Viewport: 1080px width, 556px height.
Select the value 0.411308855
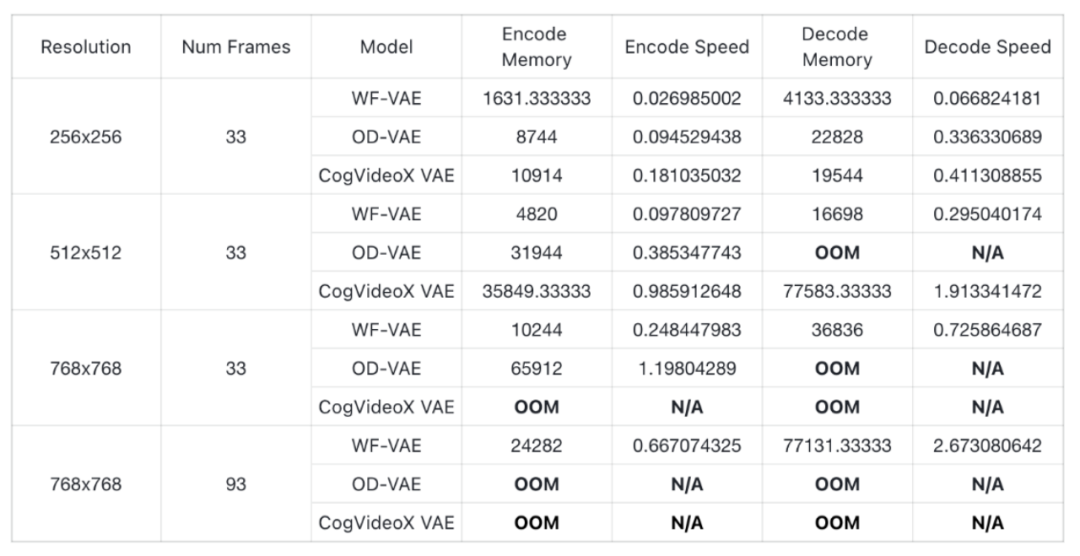pos(987,176)
